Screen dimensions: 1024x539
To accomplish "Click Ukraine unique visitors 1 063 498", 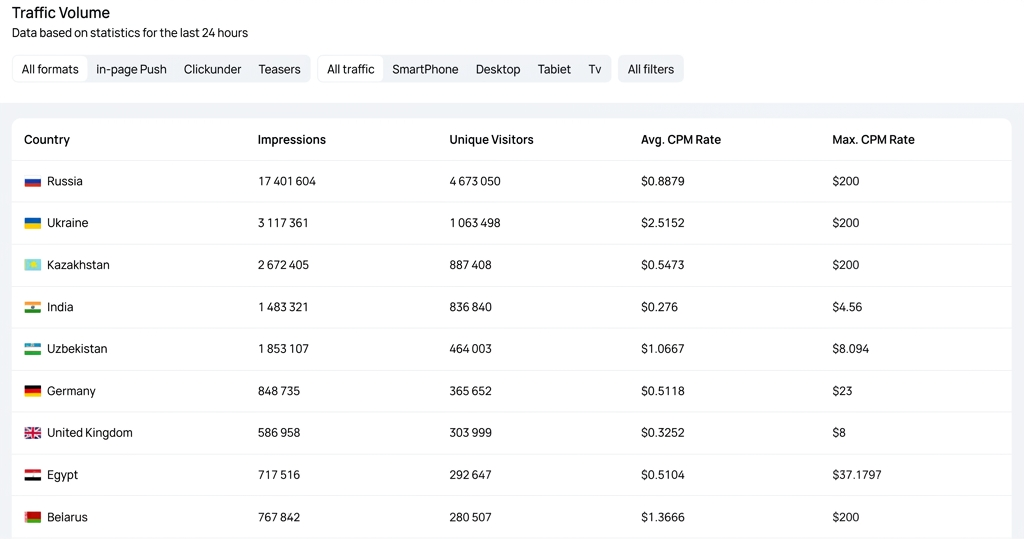I will [475, 223].
